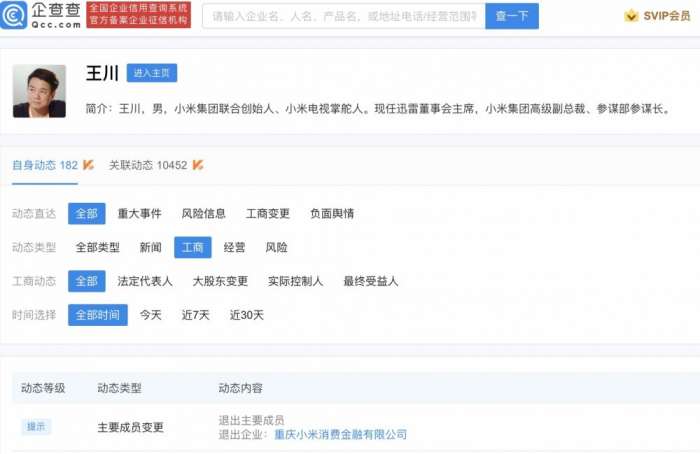
Task: Select 重大事件 filter in 动态直达
Action: coord(140,213)
